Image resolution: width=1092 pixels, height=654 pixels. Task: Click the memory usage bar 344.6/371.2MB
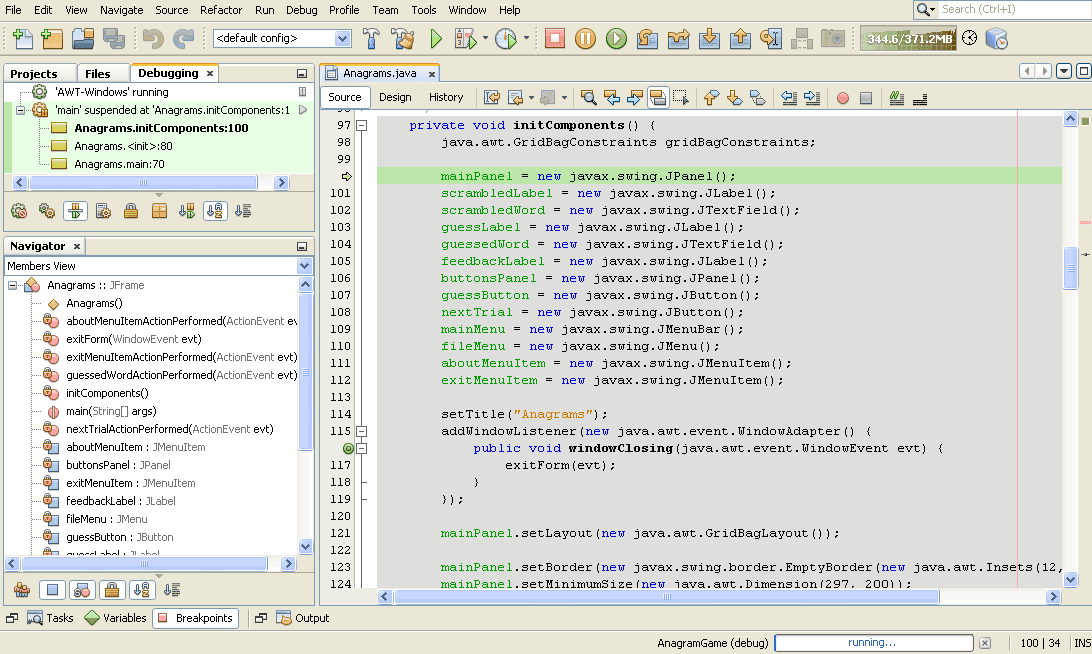[x=908, y=39]
